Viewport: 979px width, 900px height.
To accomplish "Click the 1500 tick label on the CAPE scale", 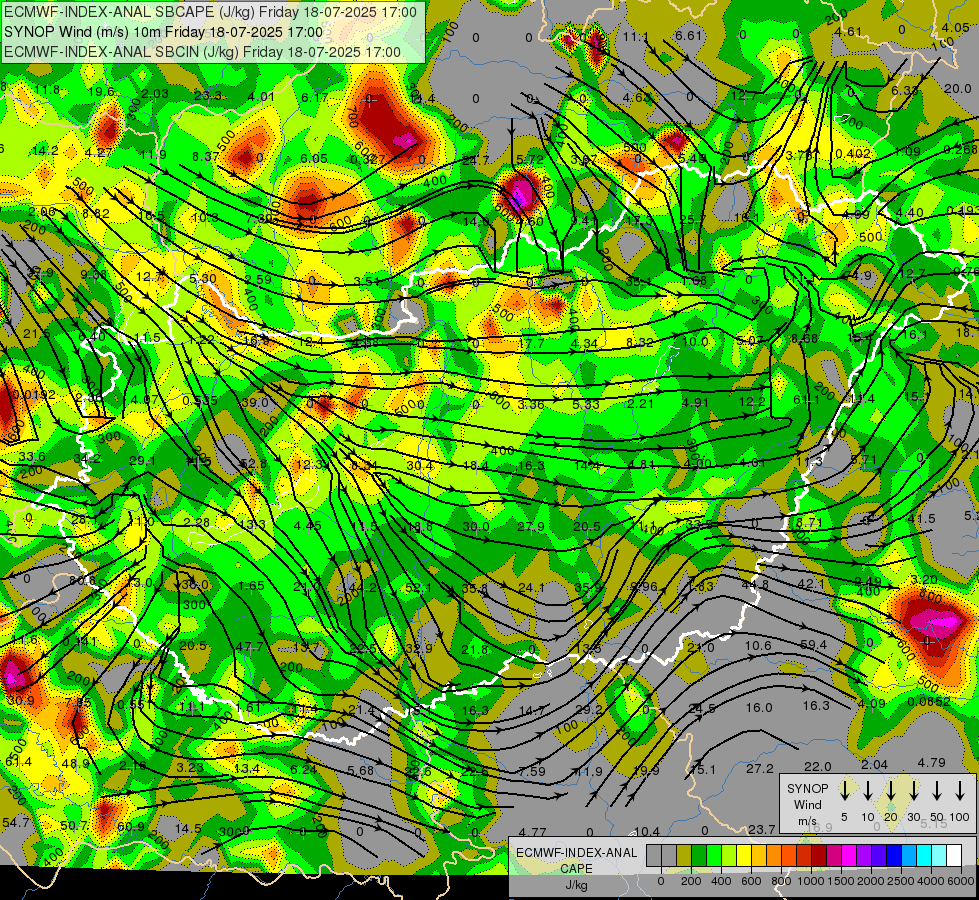I will [x=841, y=881].
